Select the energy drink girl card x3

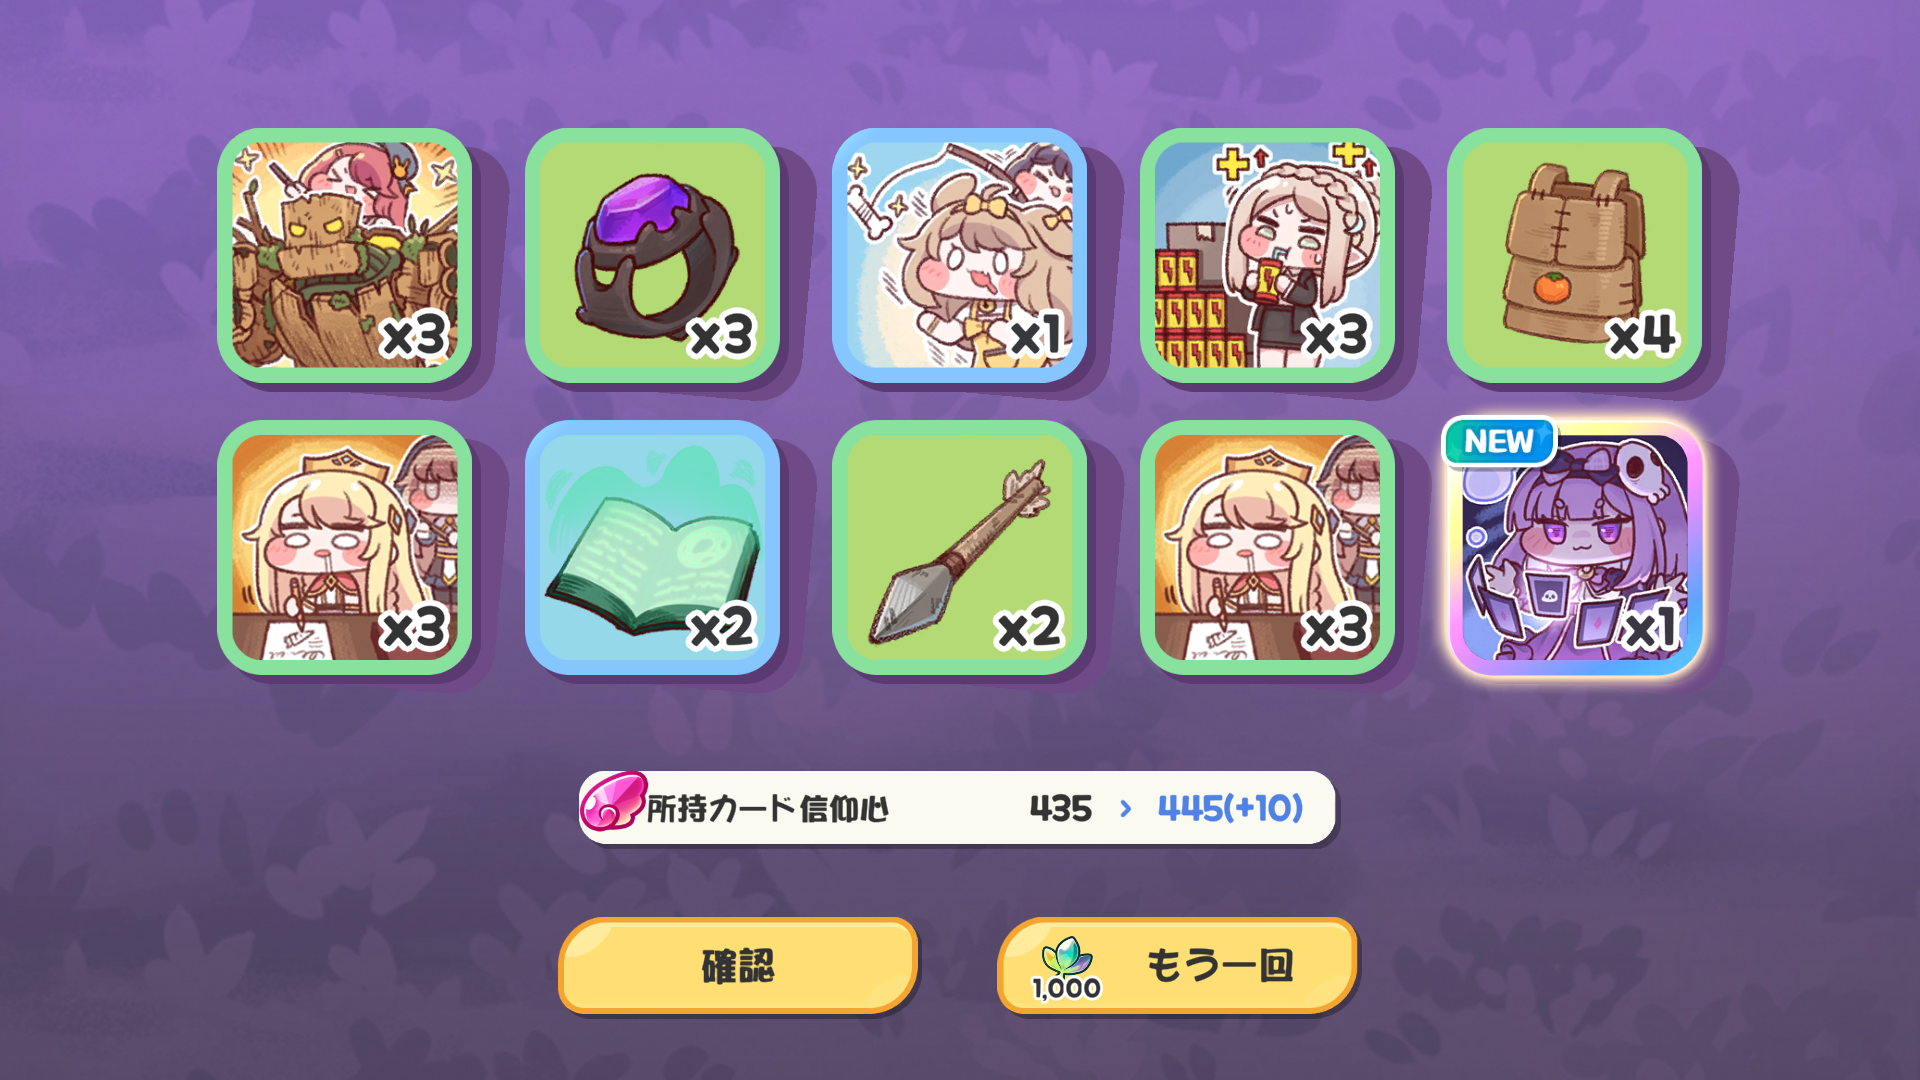pos(1267,255)
